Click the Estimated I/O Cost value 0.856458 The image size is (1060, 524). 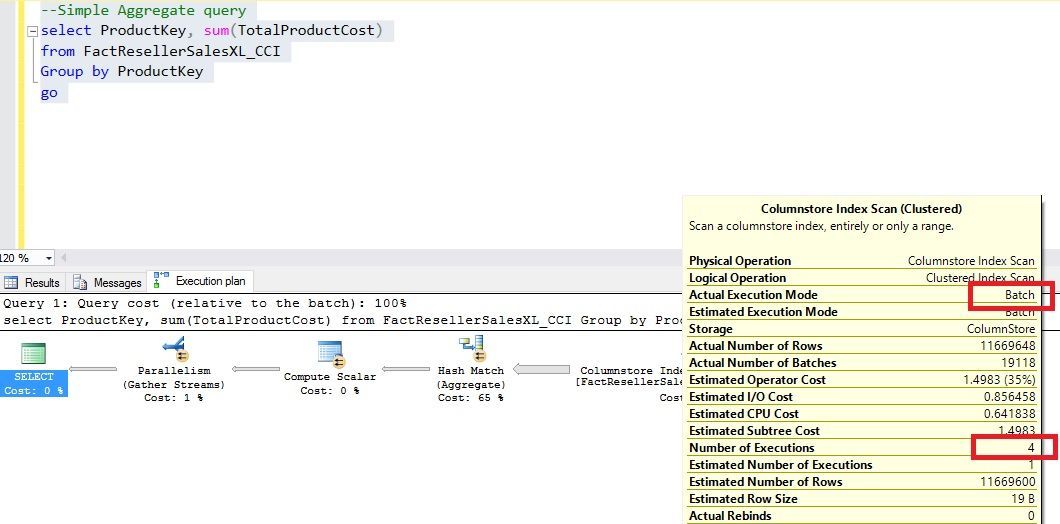1010,397
